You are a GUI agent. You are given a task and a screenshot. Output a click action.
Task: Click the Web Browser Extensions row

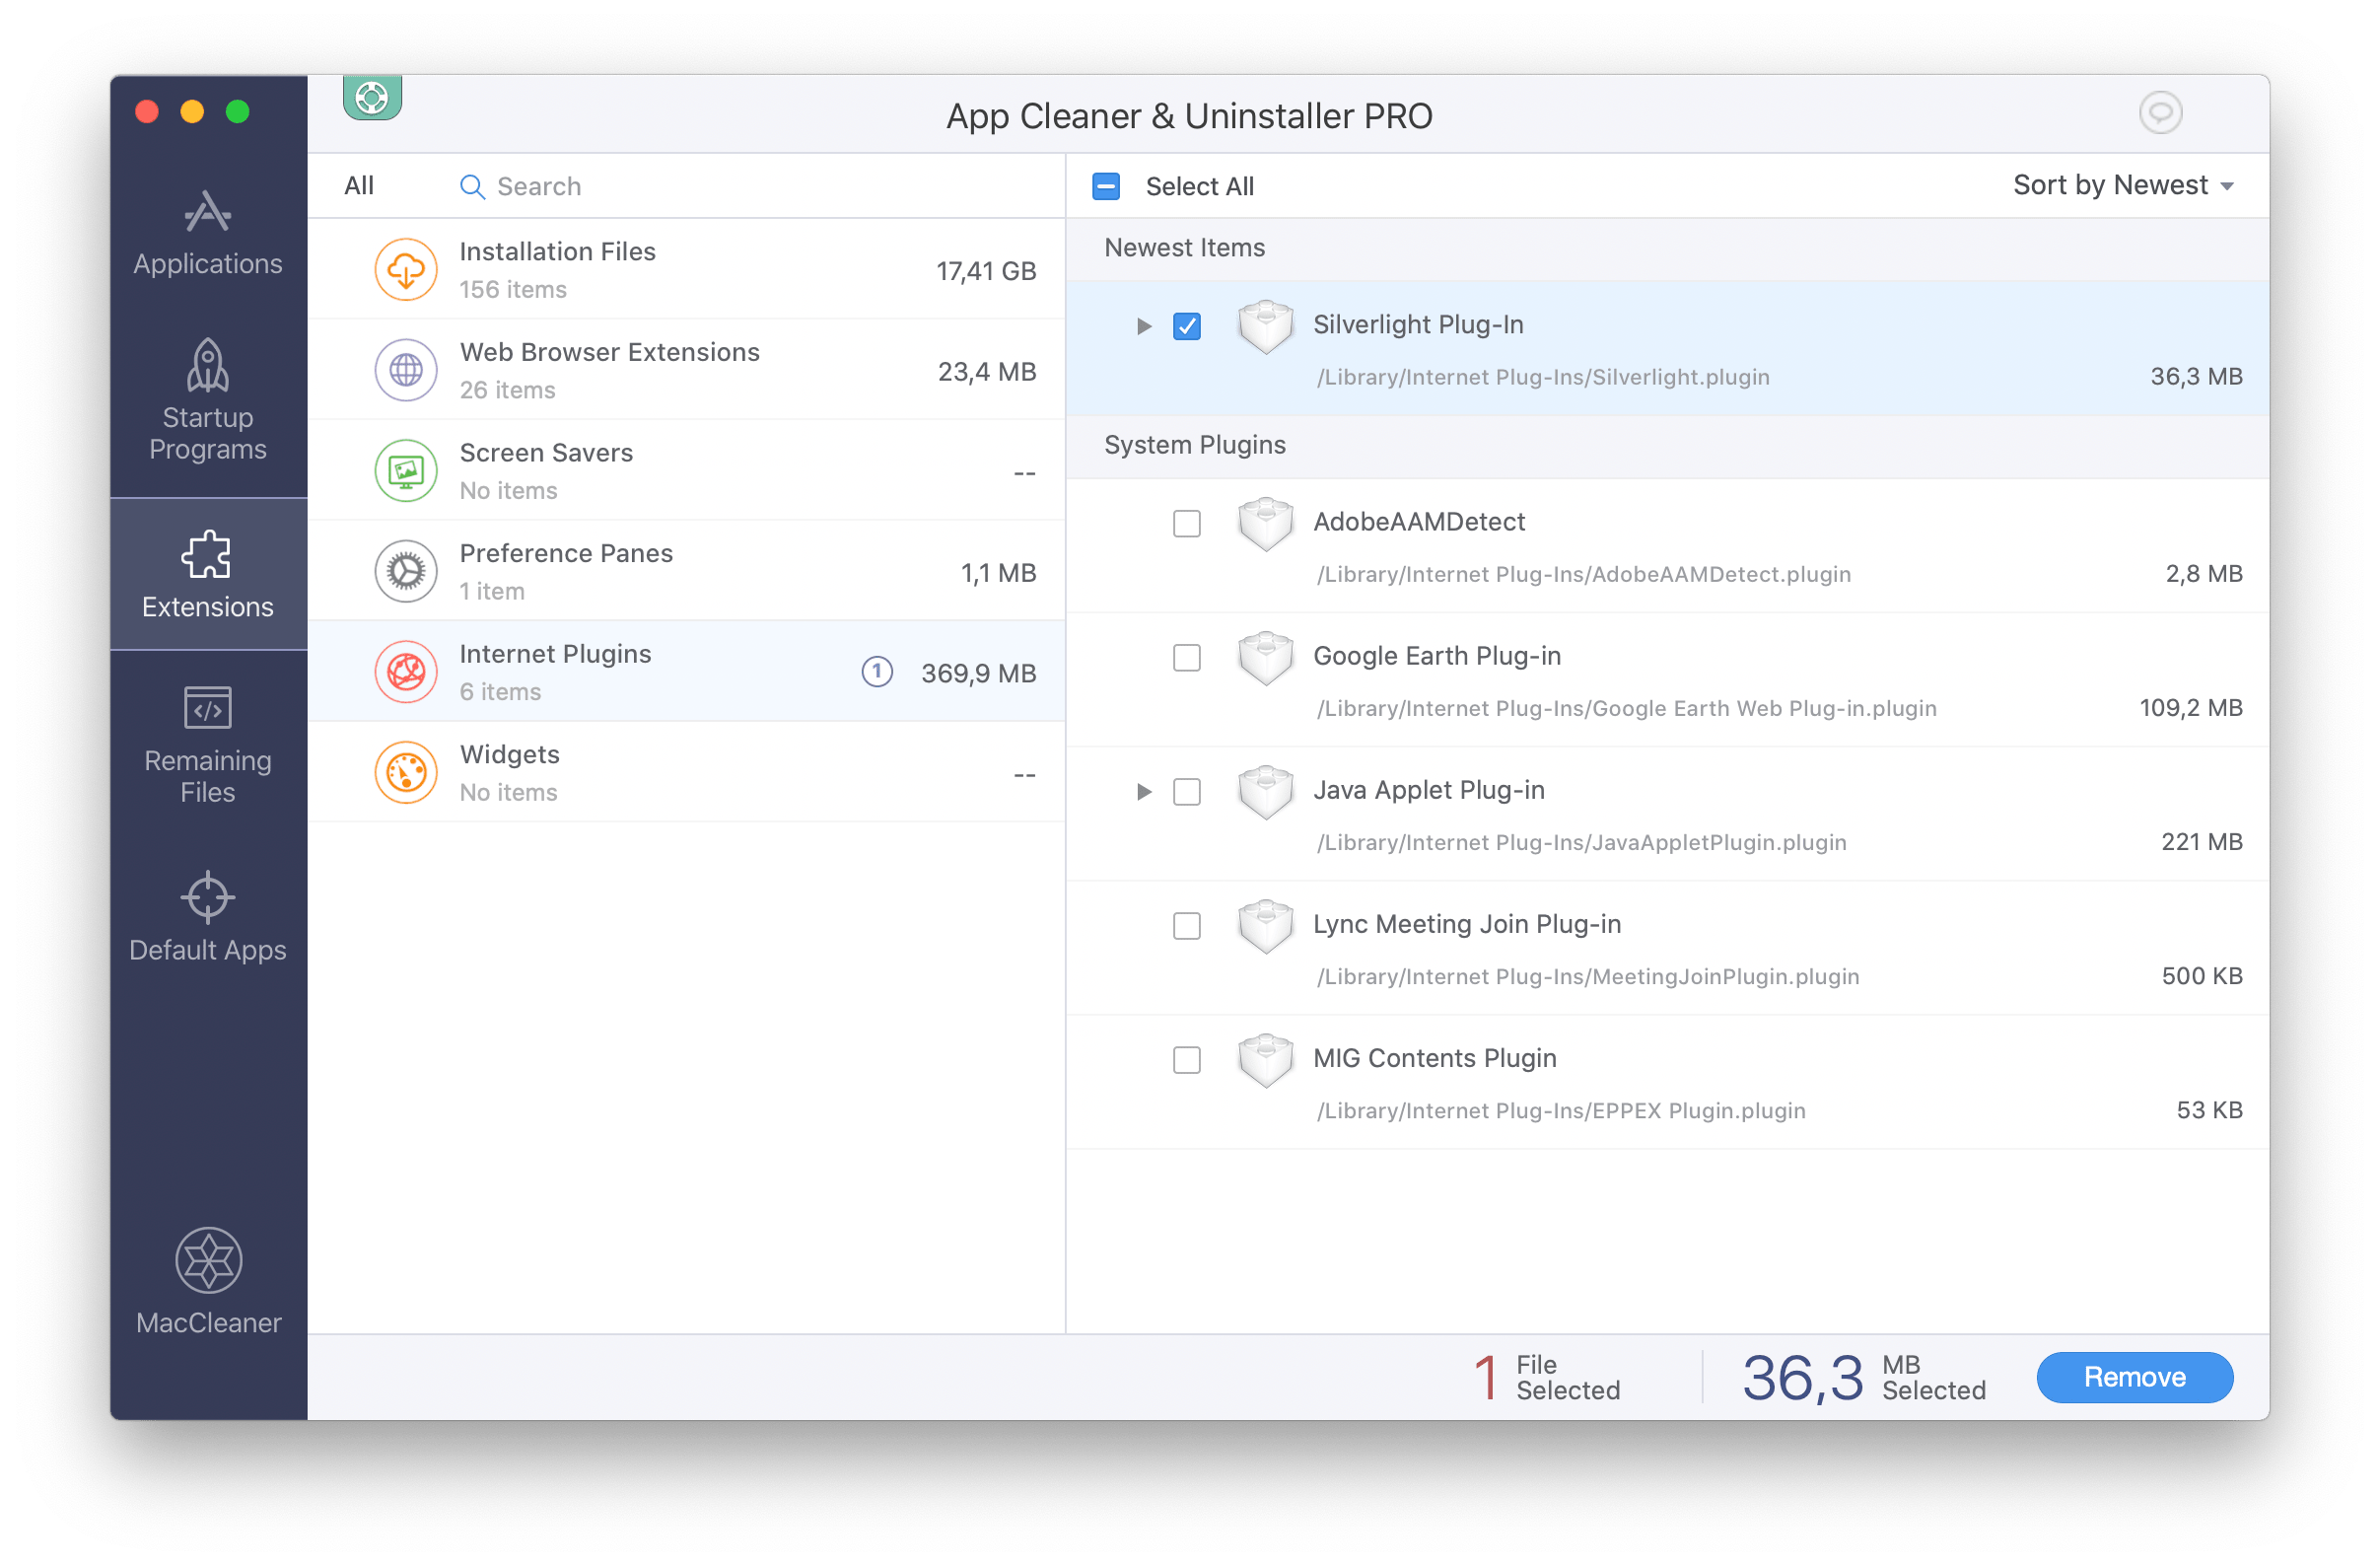(683, 373)
